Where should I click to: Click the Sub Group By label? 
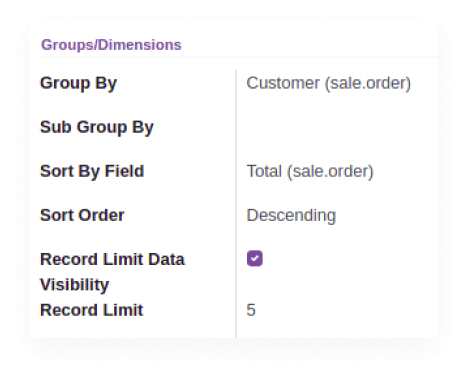click(97, 127)
